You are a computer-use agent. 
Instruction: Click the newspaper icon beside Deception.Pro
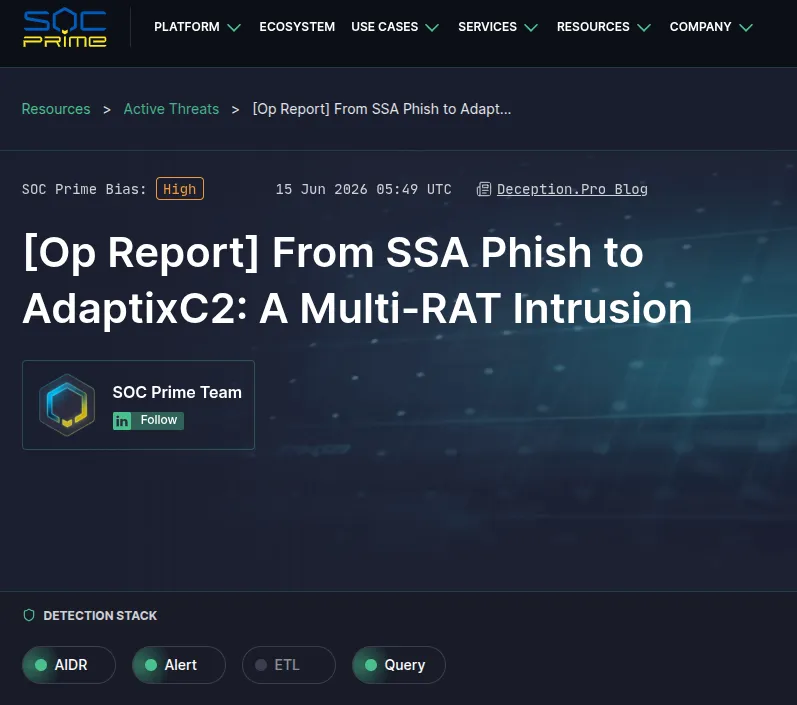pyautogui.click(x=484, y=189)
